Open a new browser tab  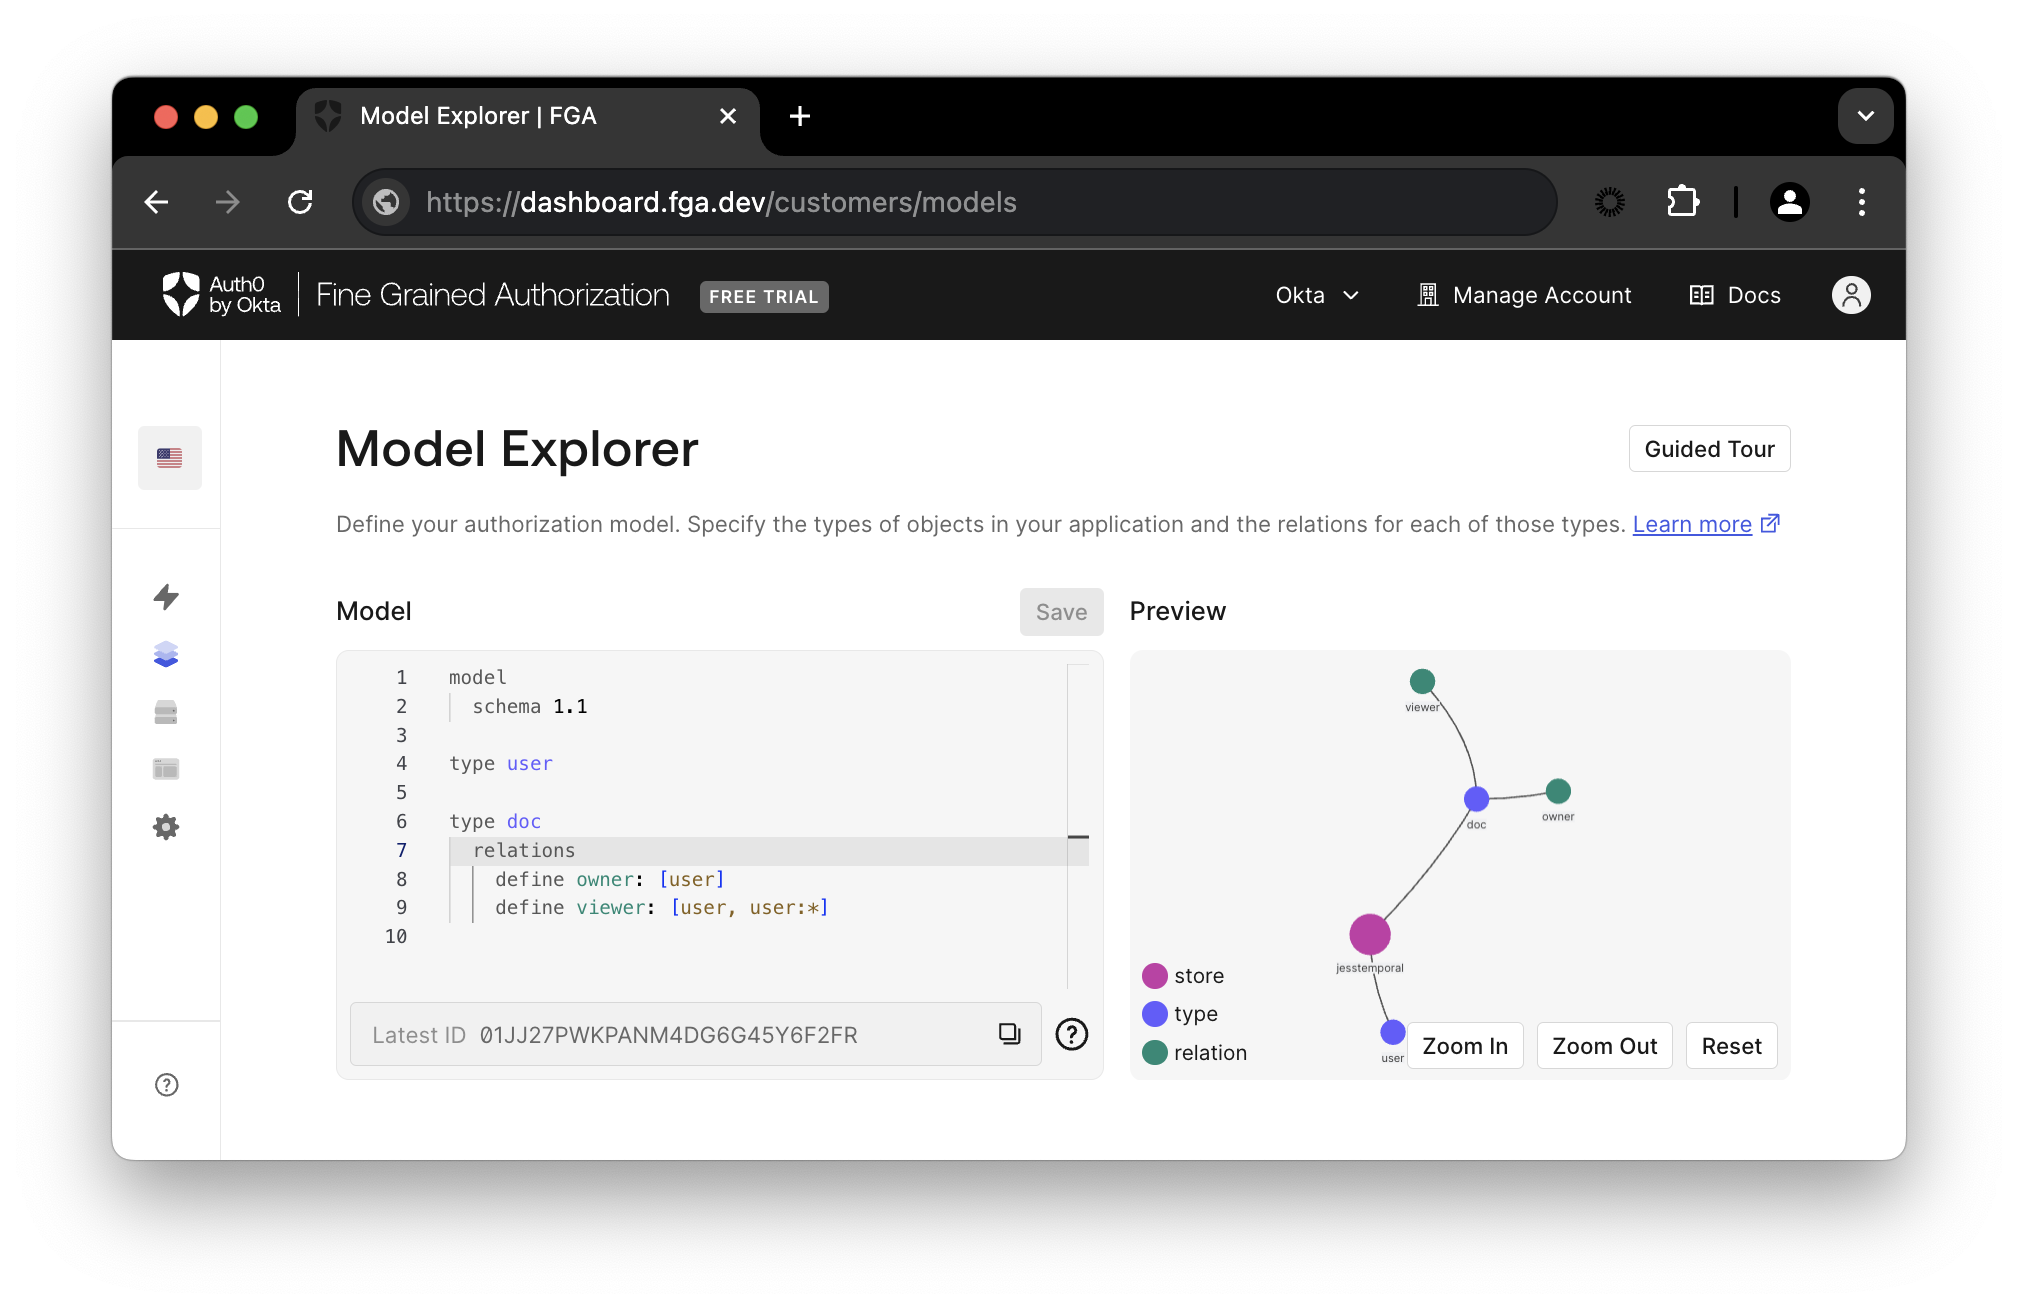click(x=800, y=116)
